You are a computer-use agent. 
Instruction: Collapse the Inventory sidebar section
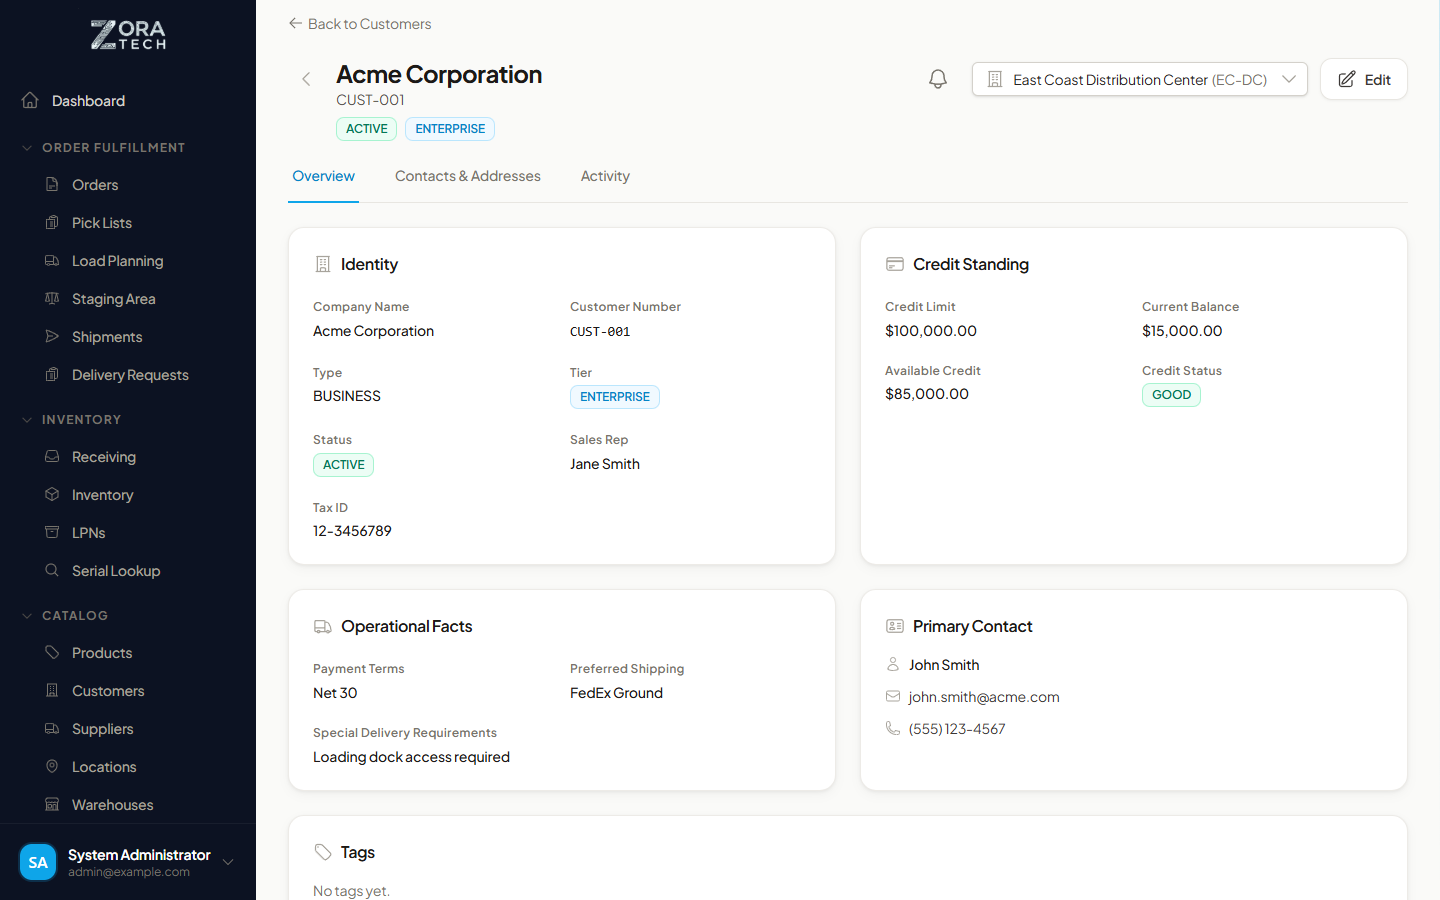point(27,420)
